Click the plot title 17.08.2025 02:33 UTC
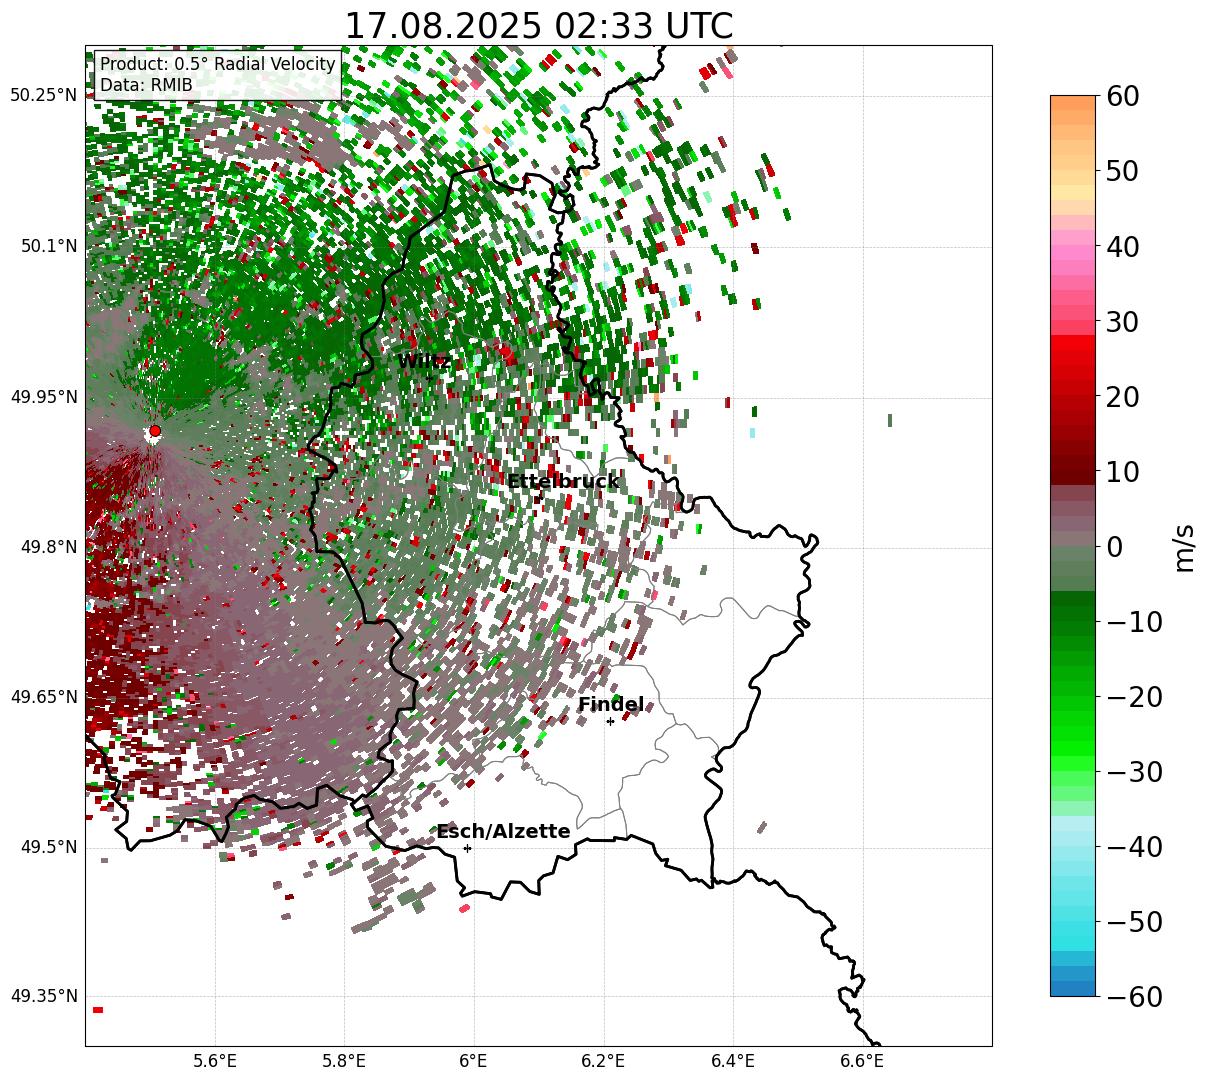Screen dimensions: 1207x1081 click(x=538, y=26)
